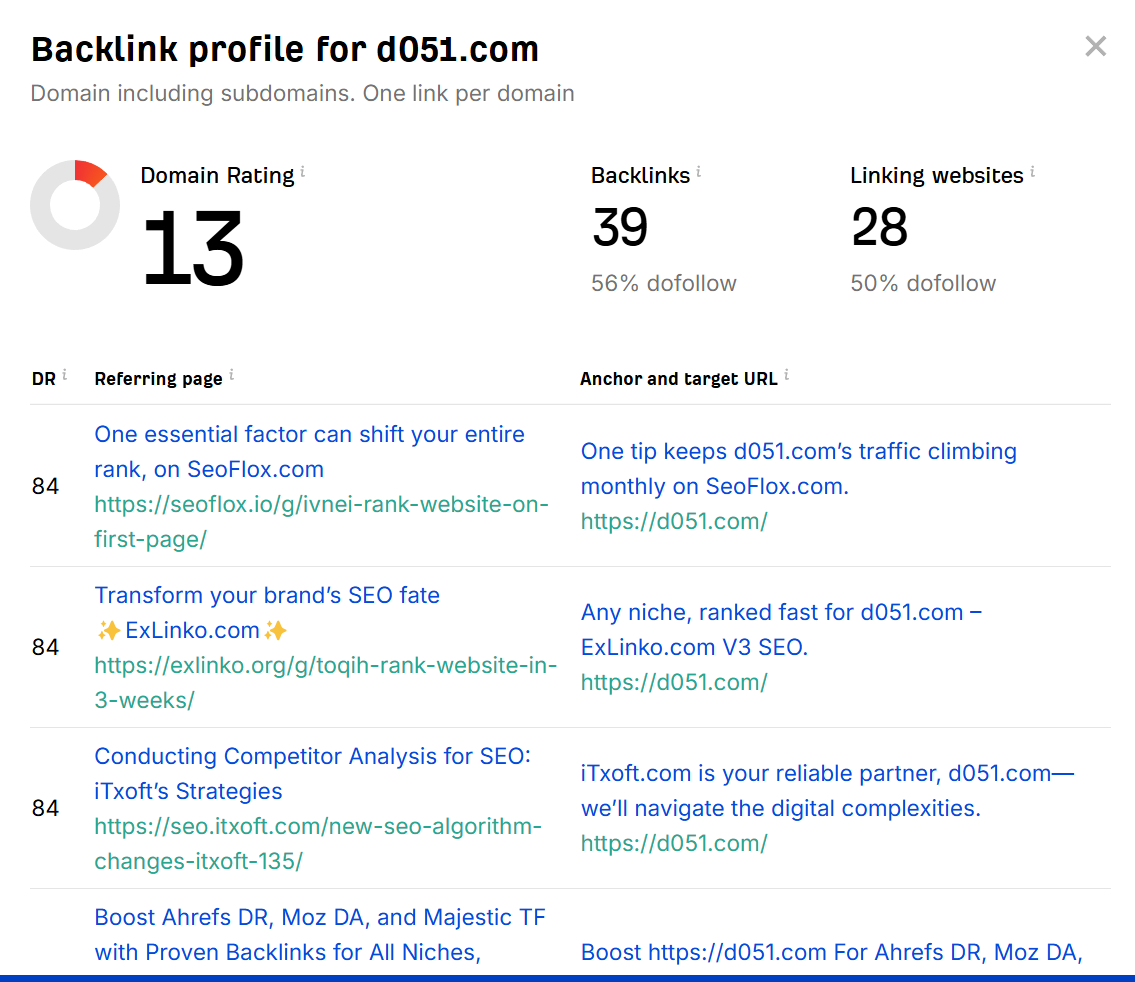Select the Linking websites count 28
This screenshot has width=1135, height=982.
click(879, 227)
